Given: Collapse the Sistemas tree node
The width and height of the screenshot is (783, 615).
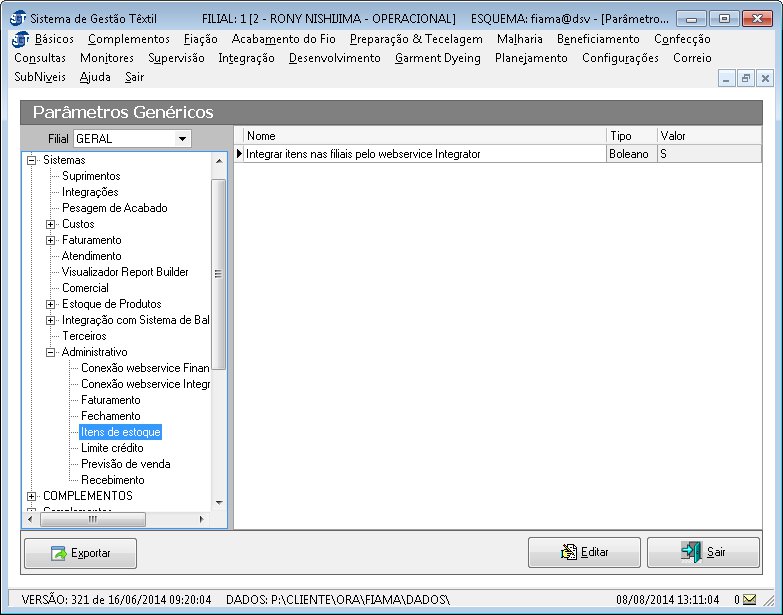Looking at the screenshot, I should [x=32, y=160].
